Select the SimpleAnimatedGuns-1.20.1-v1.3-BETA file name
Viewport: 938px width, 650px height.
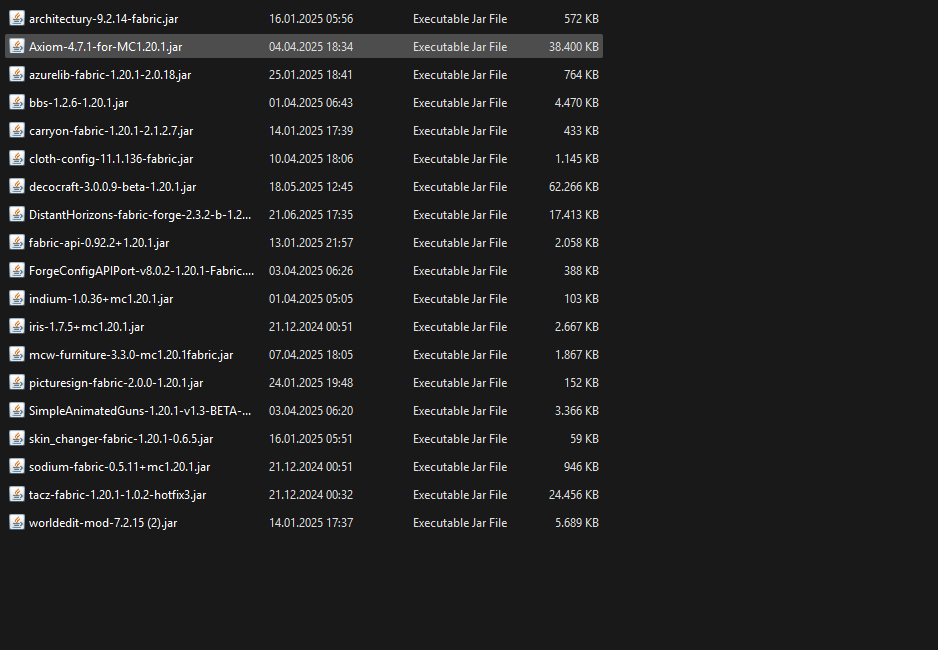point(140,411)
